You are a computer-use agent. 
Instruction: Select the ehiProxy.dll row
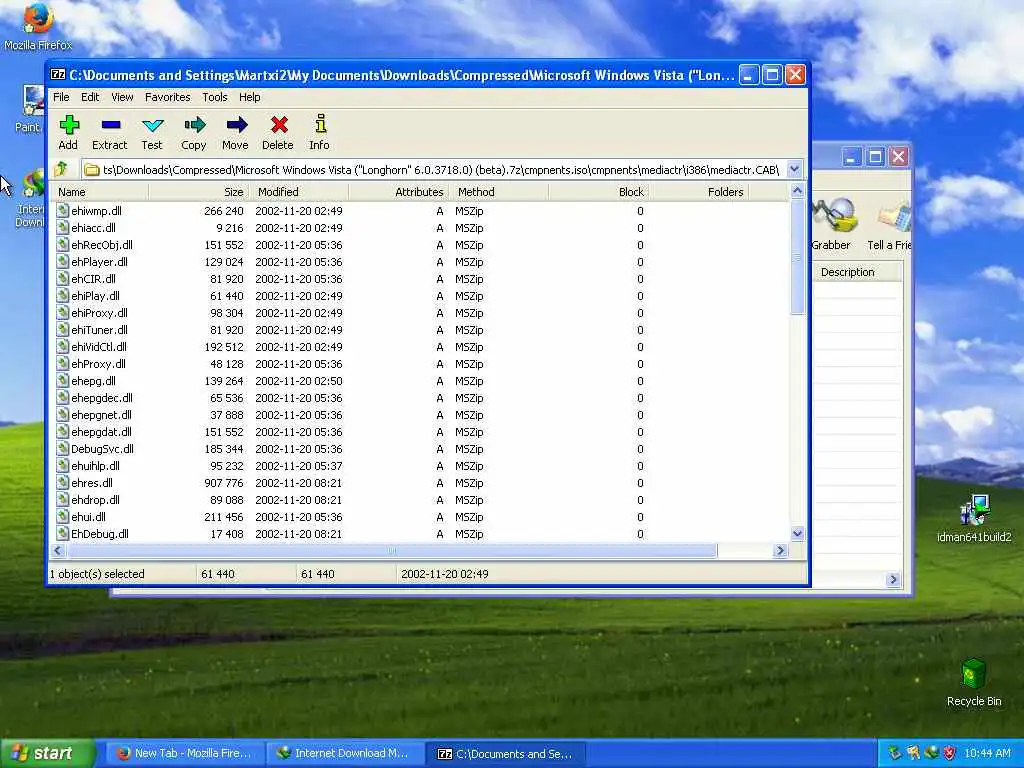pyautogui.click(x=421, y=313)
